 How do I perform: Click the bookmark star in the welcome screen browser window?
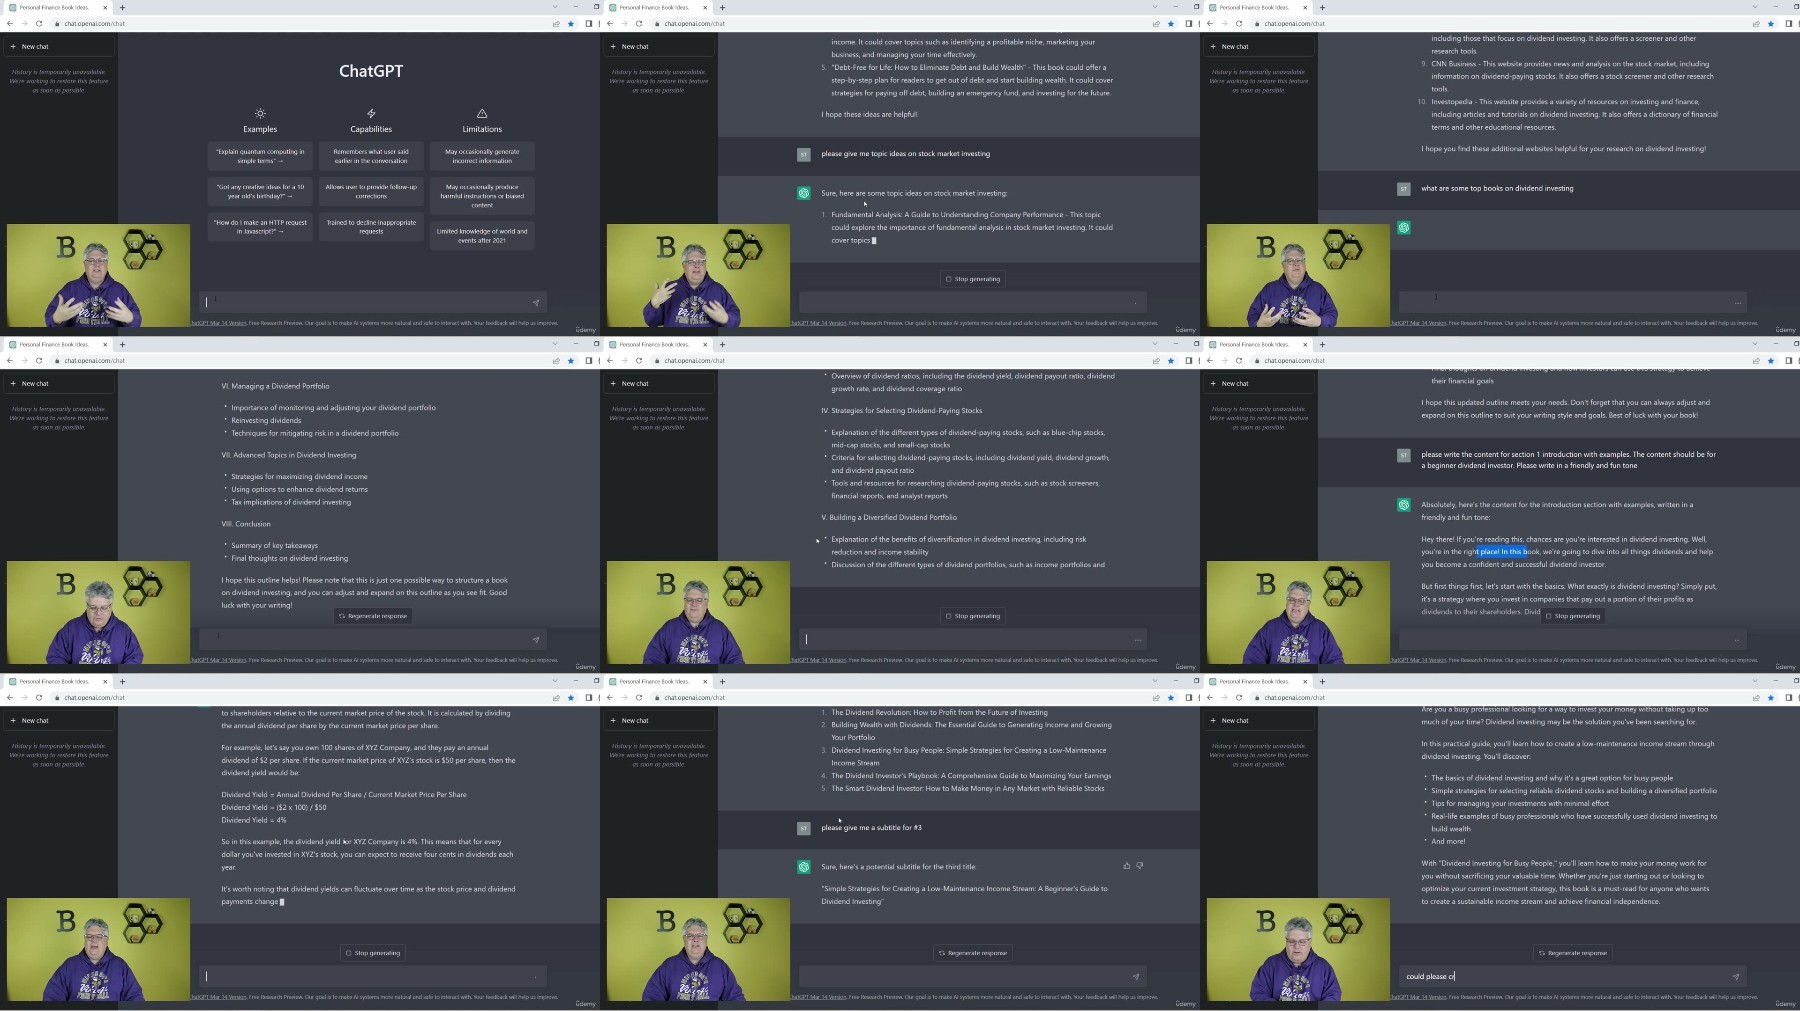pyautogui.click(x=571, y=23)
